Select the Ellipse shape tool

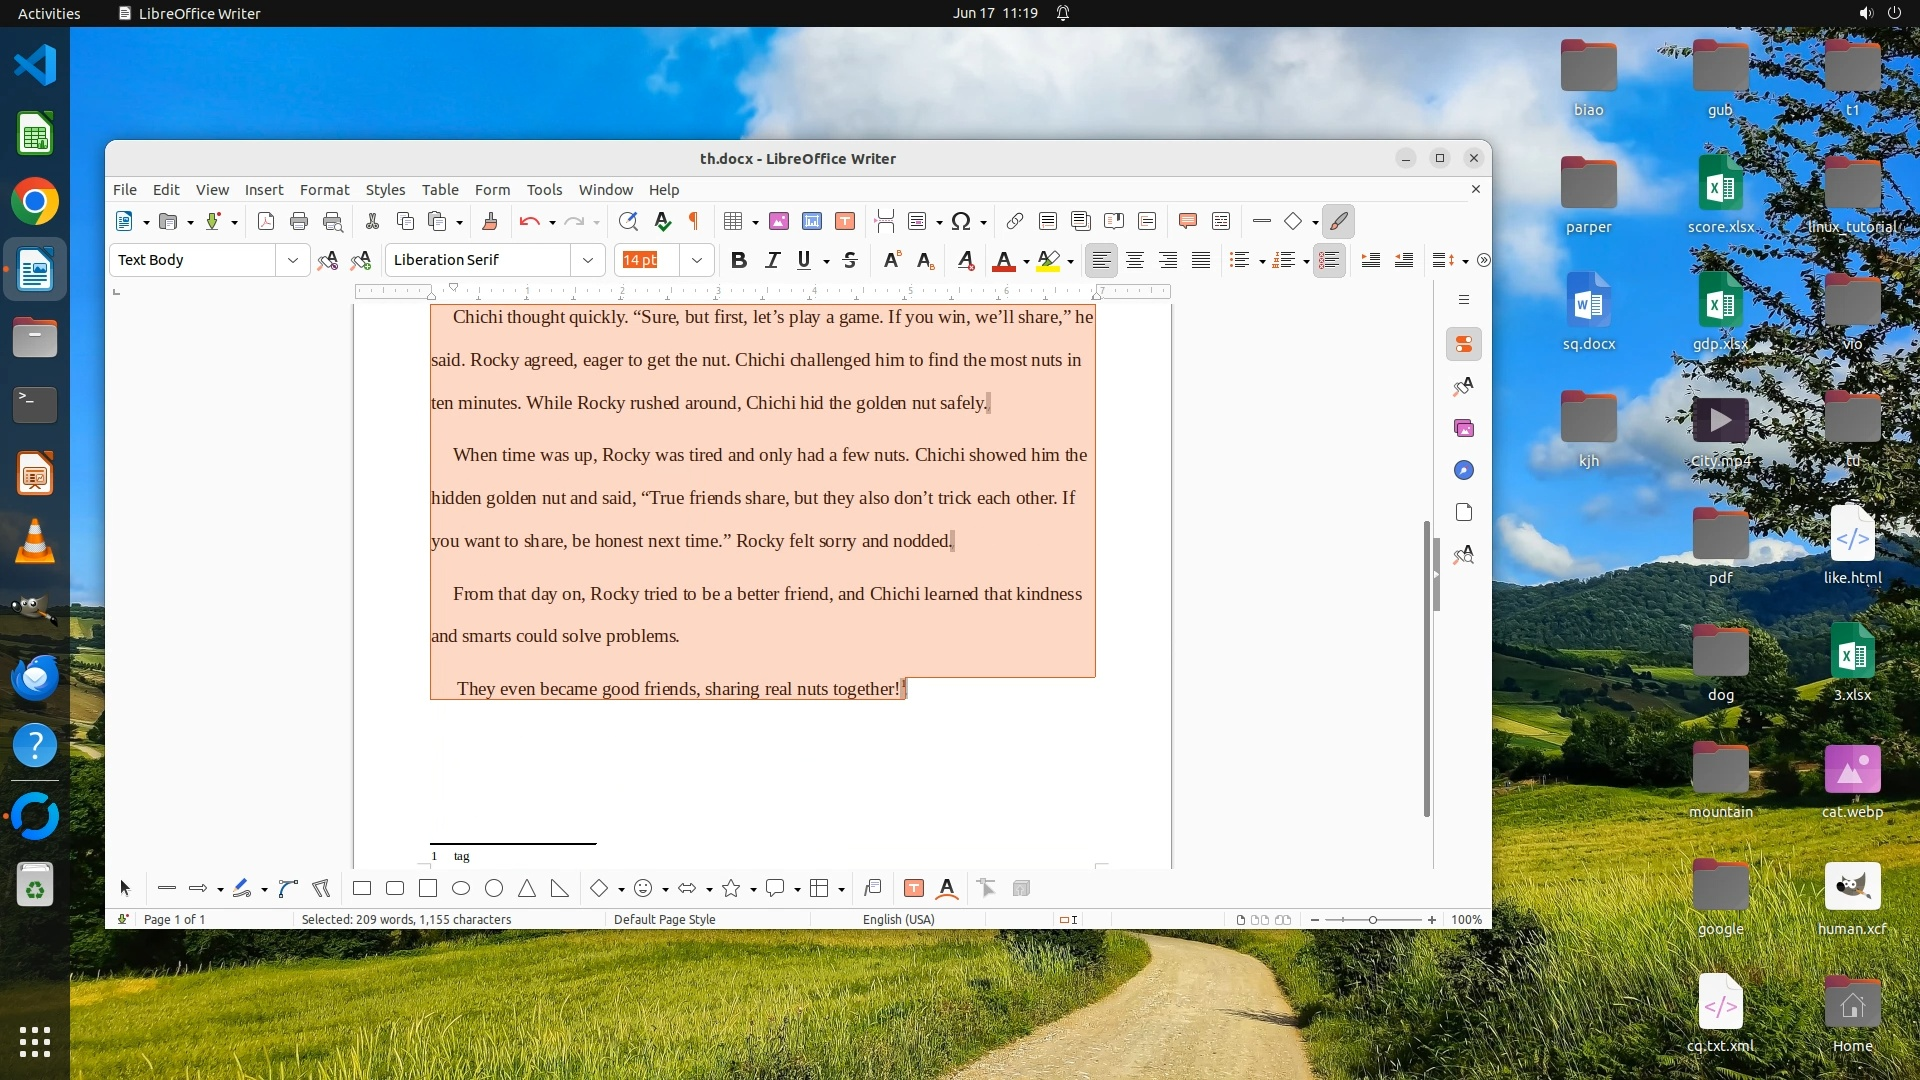(461, 889)
